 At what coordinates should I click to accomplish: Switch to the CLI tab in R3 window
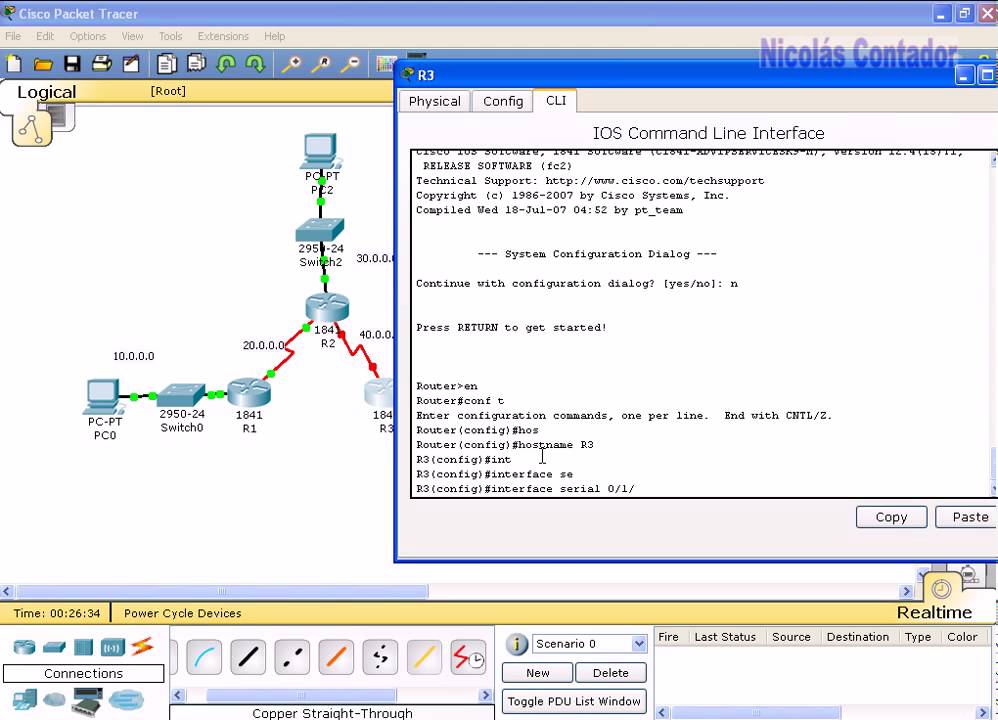click(556, 101)
